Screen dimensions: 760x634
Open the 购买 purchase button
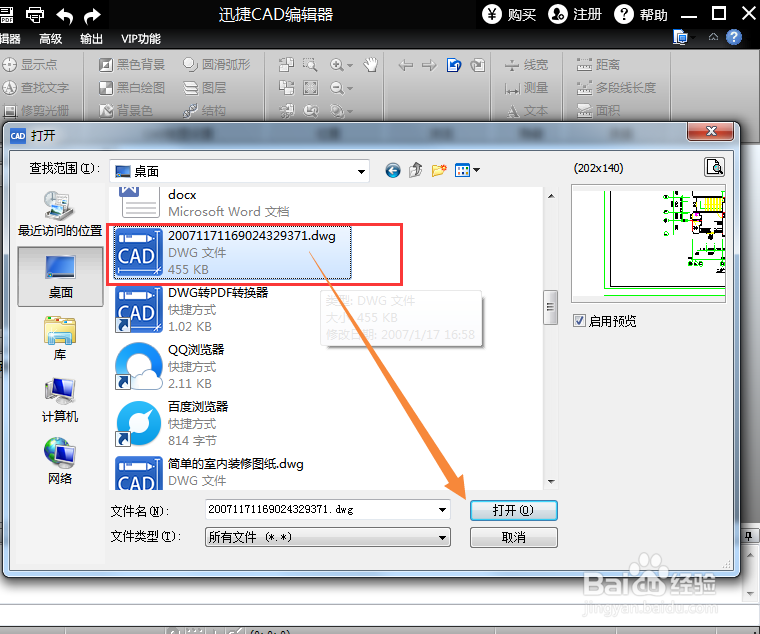coord(509,15)
